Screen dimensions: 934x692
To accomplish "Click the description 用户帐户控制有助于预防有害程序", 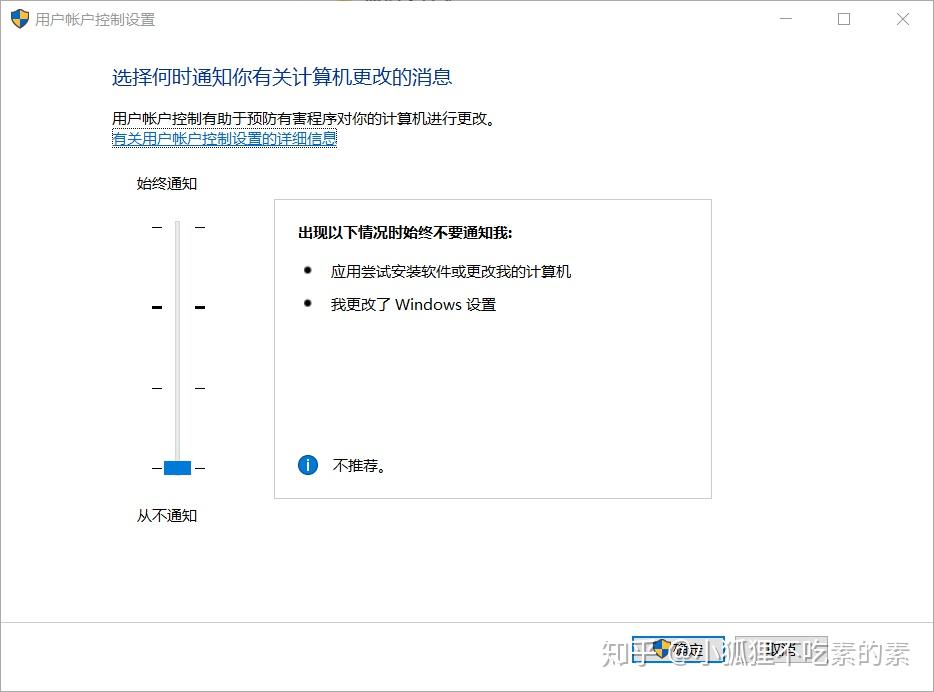I will tap(304, 119).
